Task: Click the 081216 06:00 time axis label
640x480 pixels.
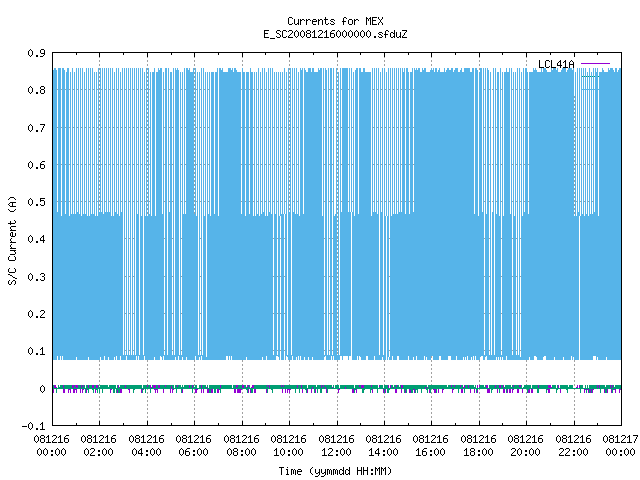Action: [x=193, y=446]
